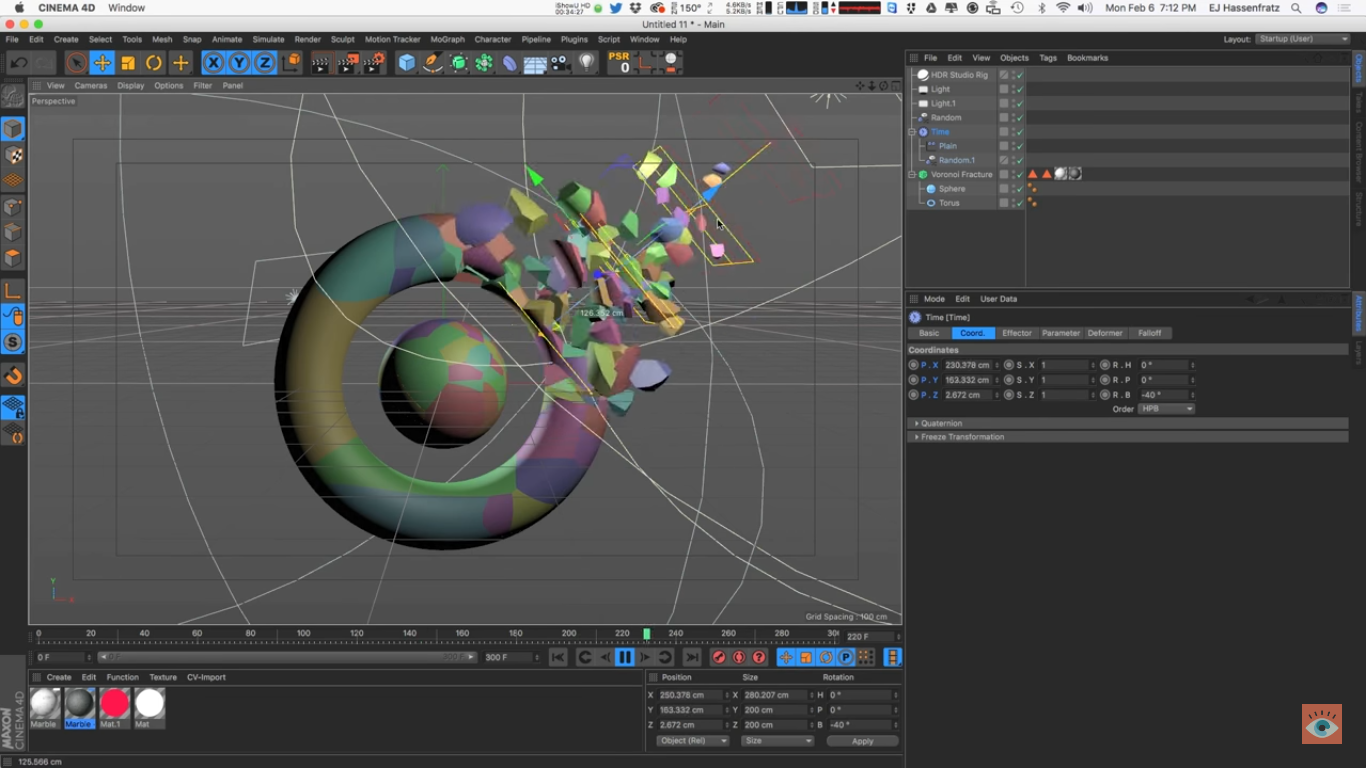This screenshot has width=1366, height=768.
Task: Switch to the Falloff tab
Action: point(1150,333)
